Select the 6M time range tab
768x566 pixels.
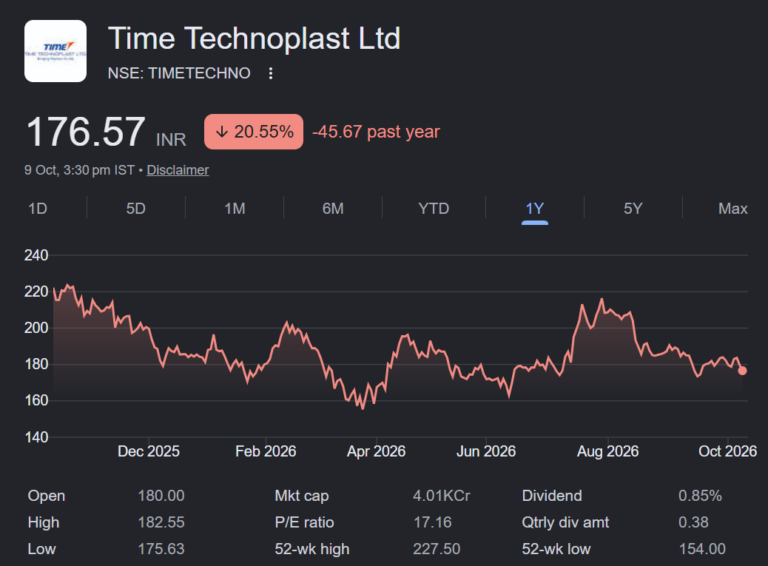pos(333,209)
